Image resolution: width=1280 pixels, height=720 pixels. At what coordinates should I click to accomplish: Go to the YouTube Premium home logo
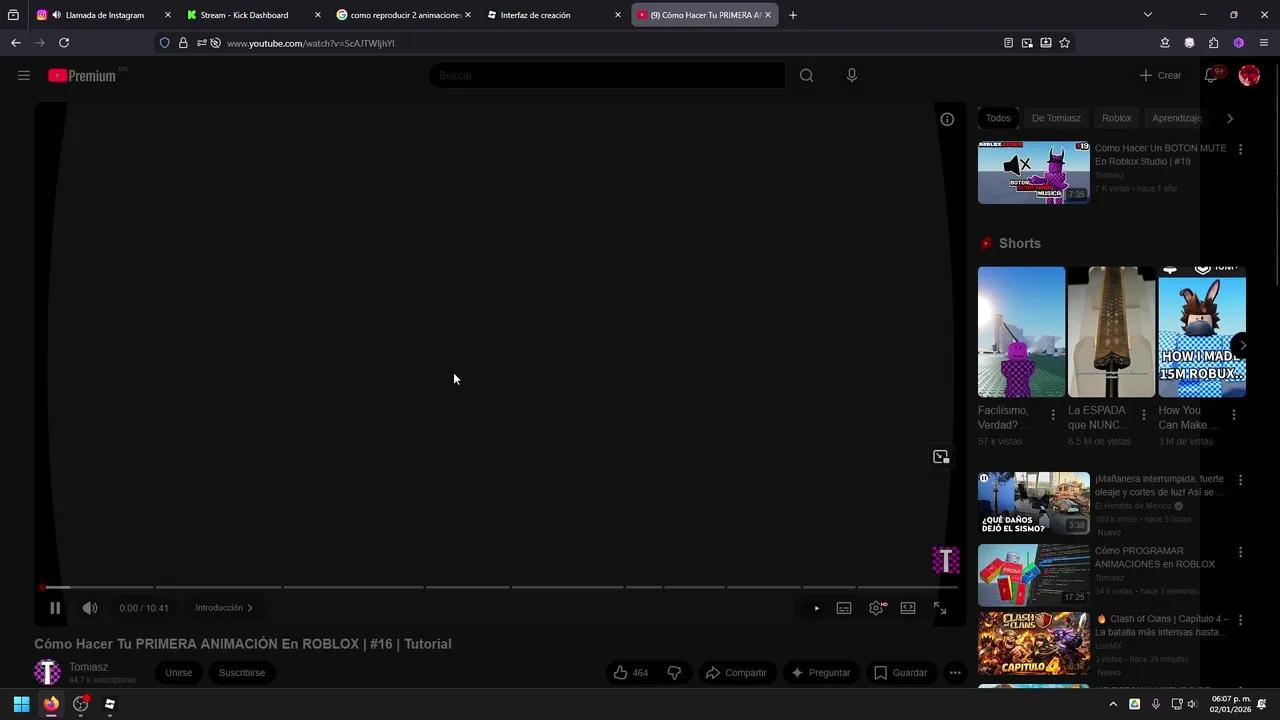pos(82,75)
